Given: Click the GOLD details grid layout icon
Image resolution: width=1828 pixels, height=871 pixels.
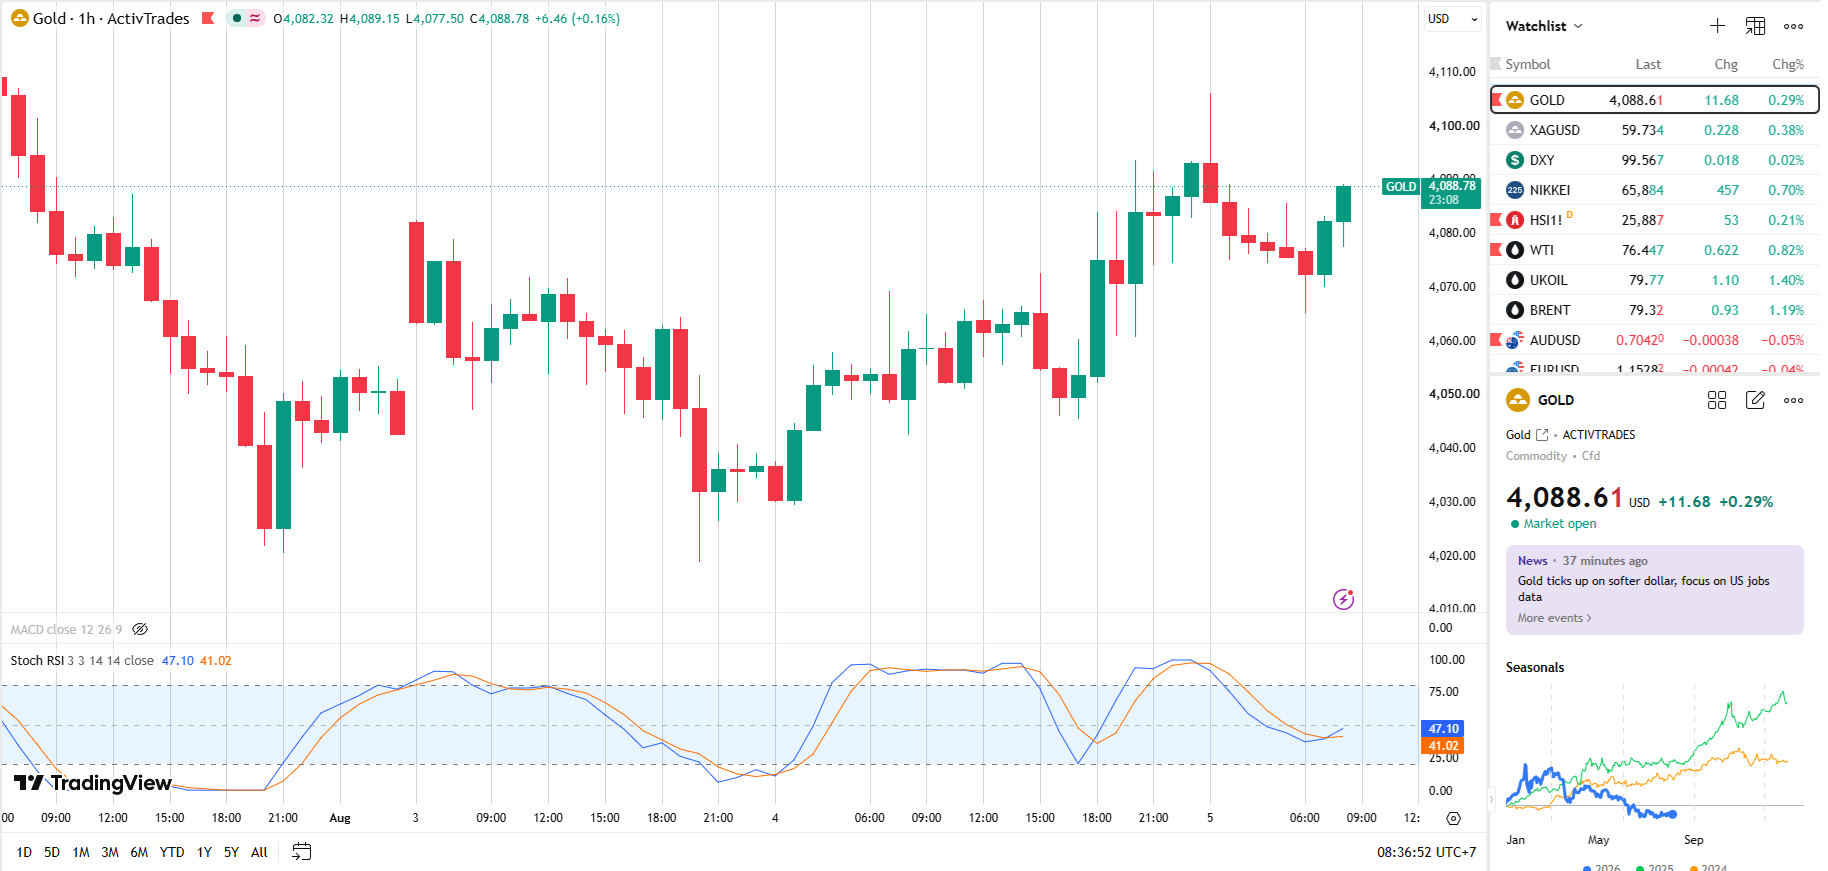Looking at the screenshot, I should point(1717,400).
